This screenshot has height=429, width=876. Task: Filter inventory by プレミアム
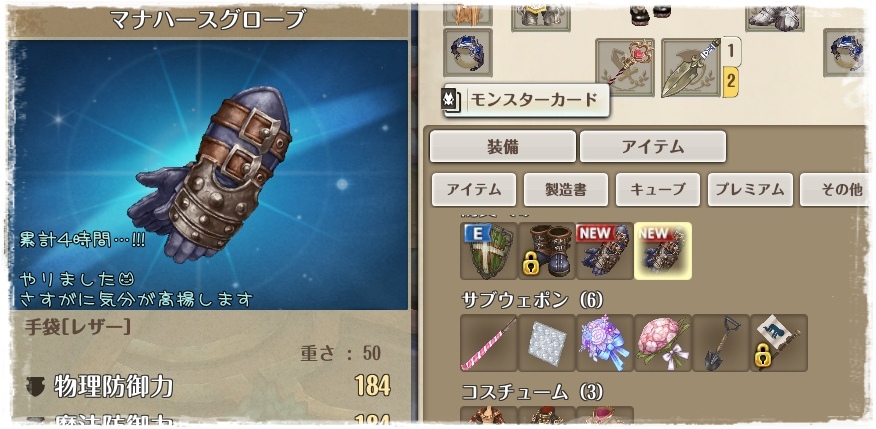750,190
